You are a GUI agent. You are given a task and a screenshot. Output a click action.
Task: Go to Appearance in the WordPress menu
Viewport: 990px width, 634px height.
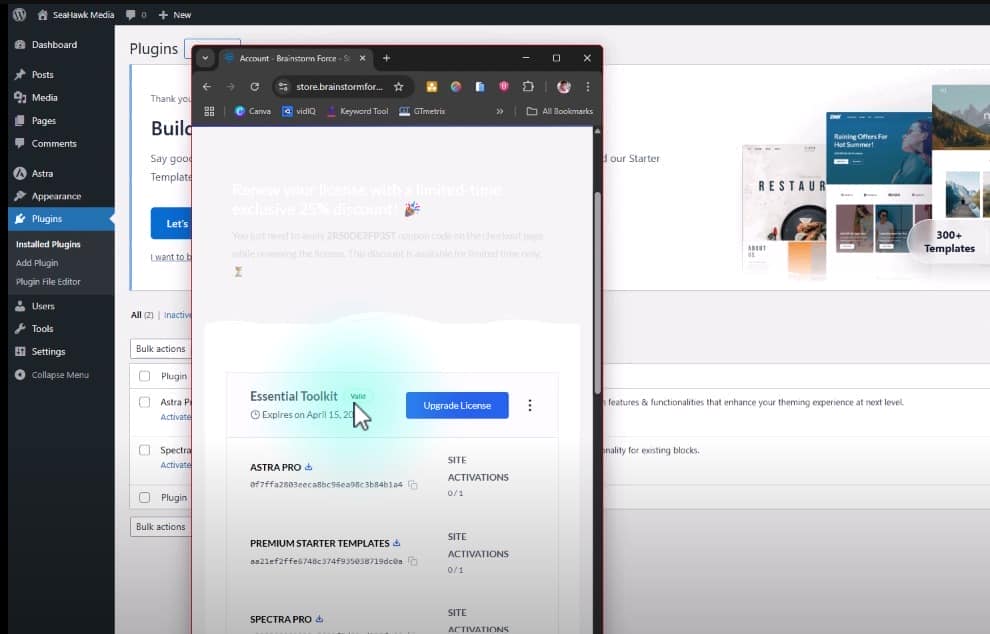[x=56, y=196]
